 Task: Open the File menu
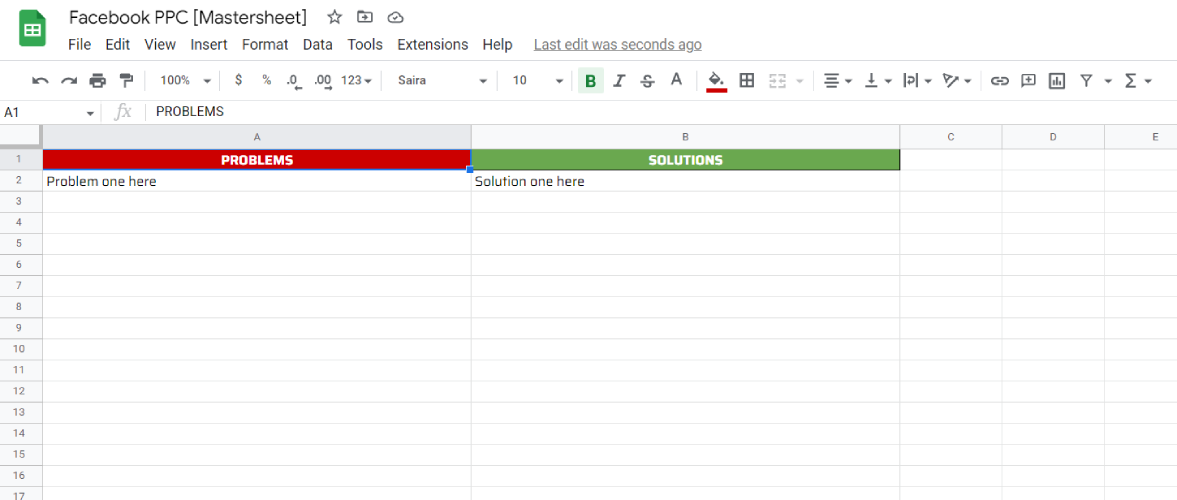coord(80,45)
